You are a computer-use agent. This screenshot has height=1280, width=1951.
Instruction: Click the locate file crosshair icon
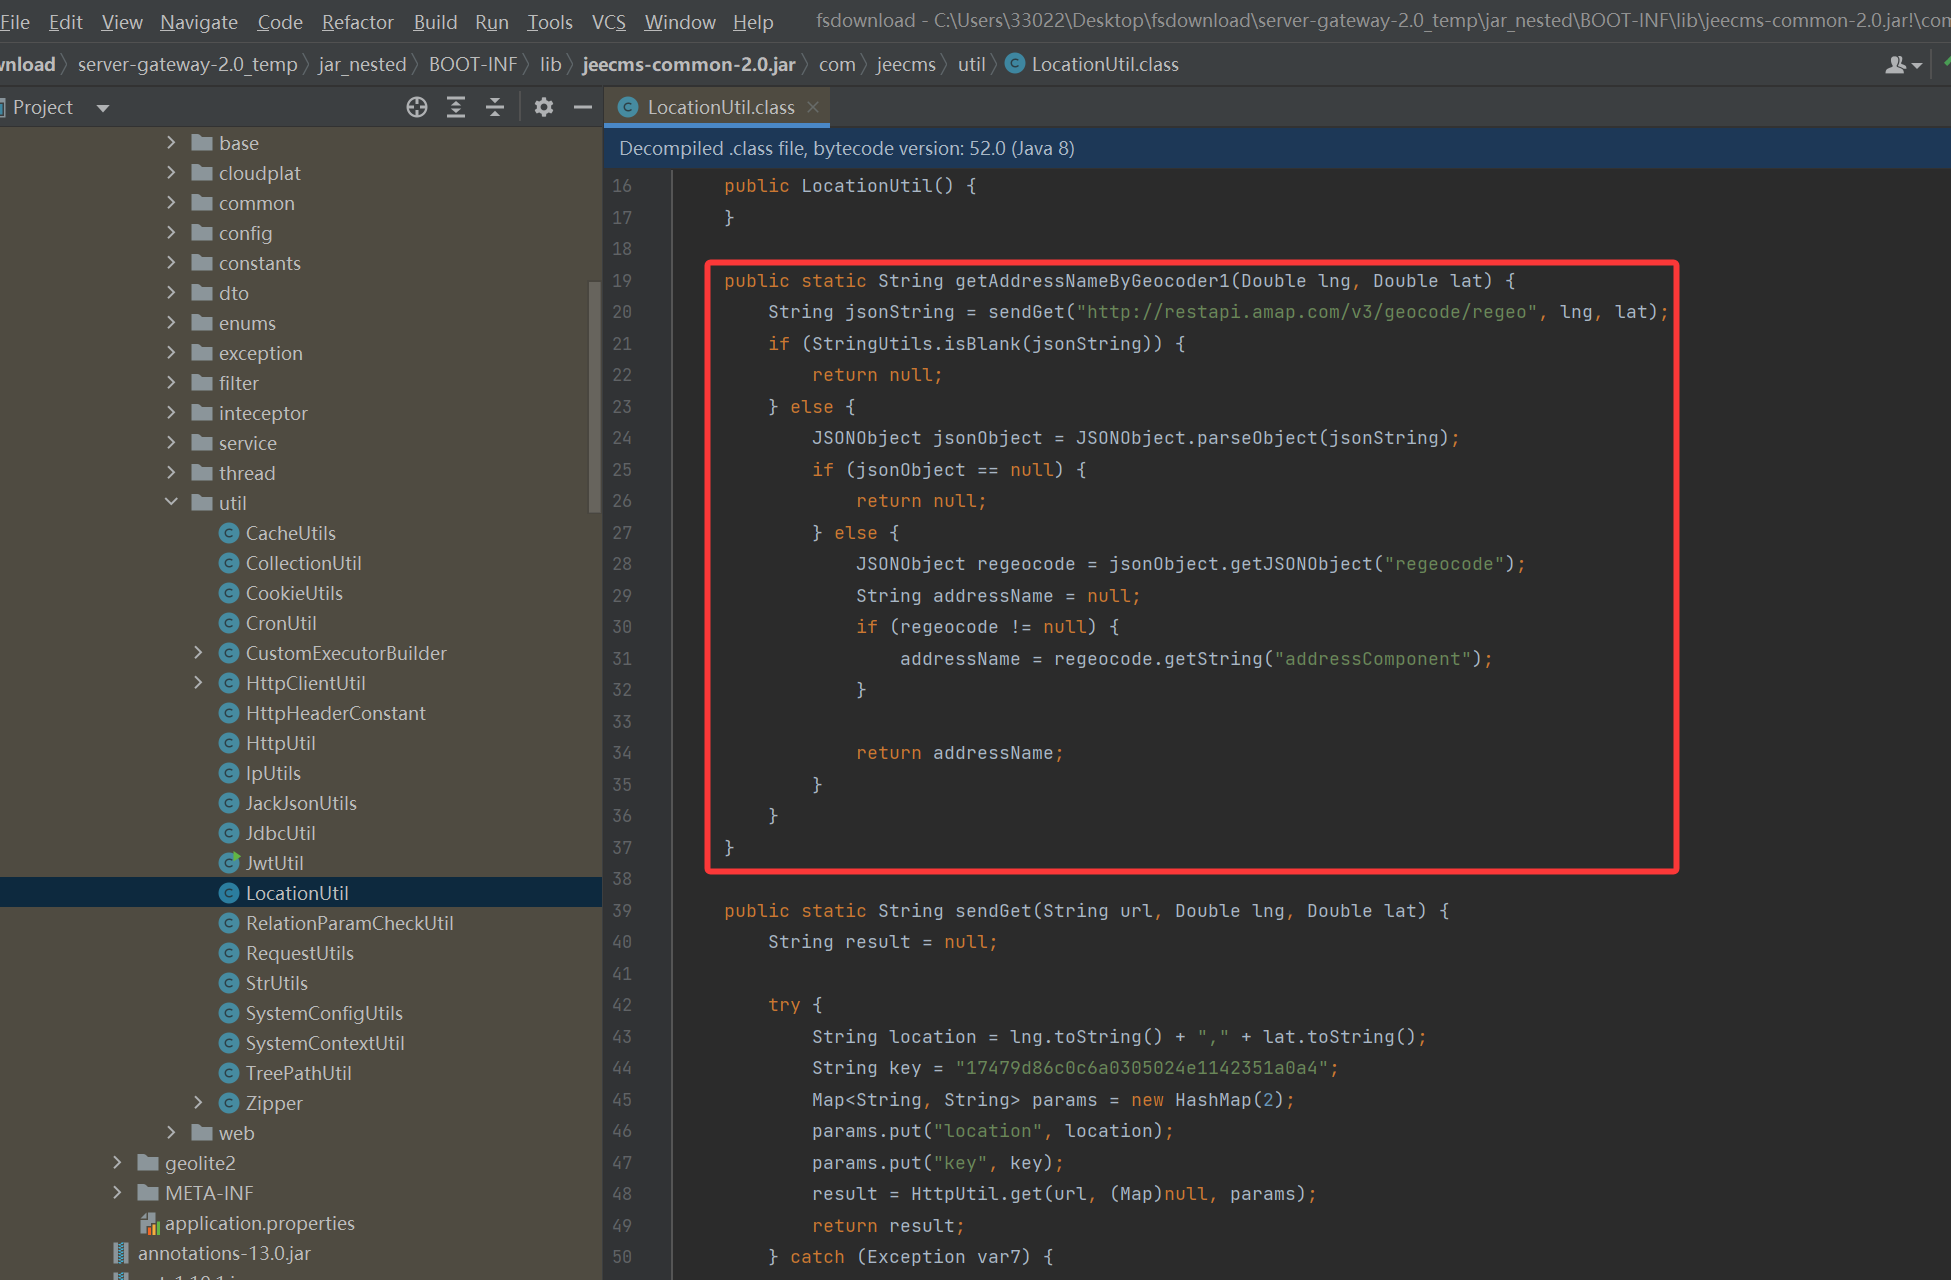click(417, 107)
